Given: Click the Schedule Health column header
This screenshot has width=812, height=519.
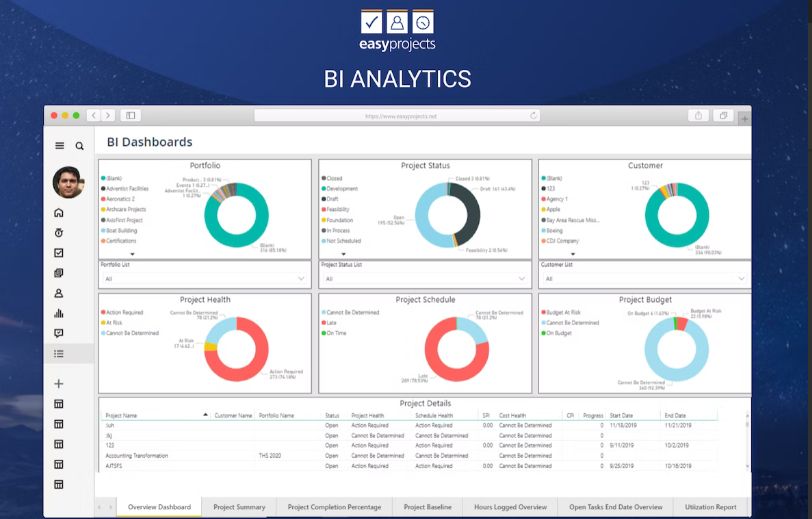Looking at the screenshot, I should click(434, 415).
